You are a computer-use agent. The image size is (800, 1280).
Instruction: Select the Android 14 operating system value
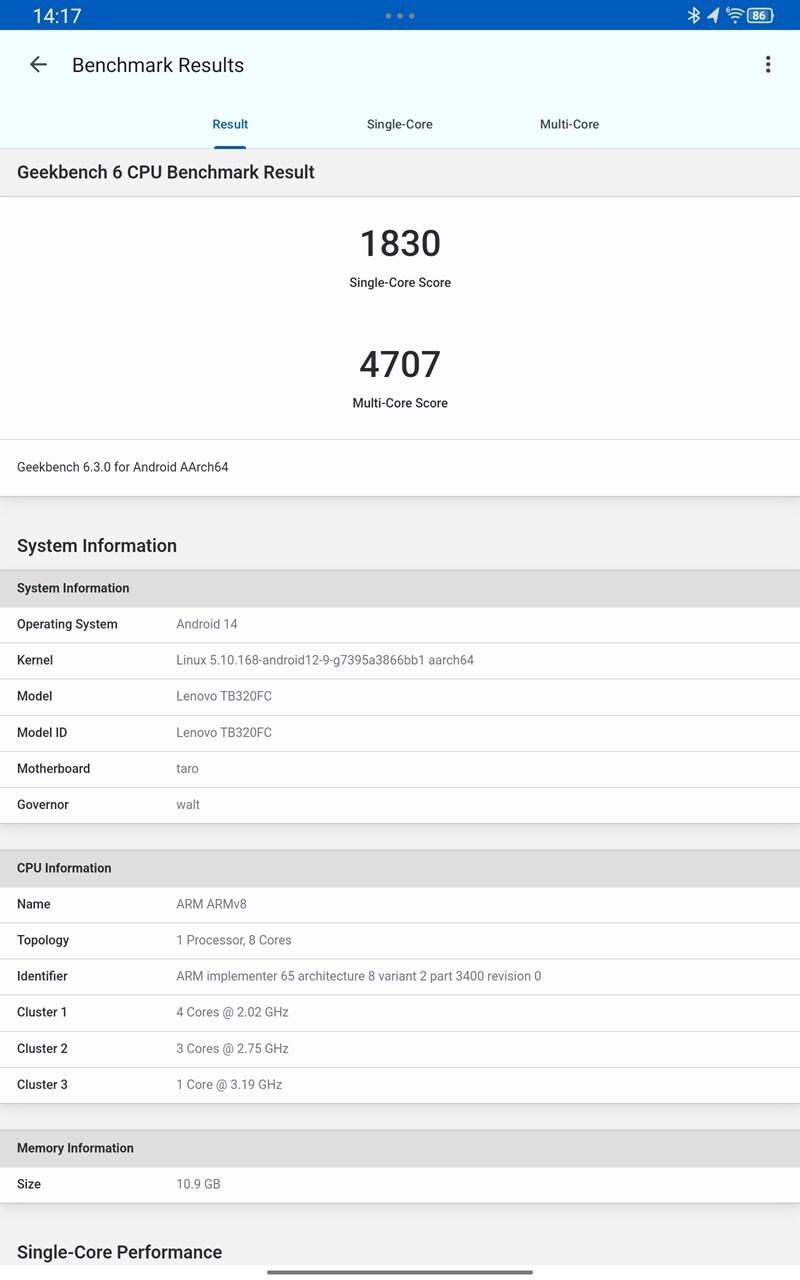(x=207, y=624)
